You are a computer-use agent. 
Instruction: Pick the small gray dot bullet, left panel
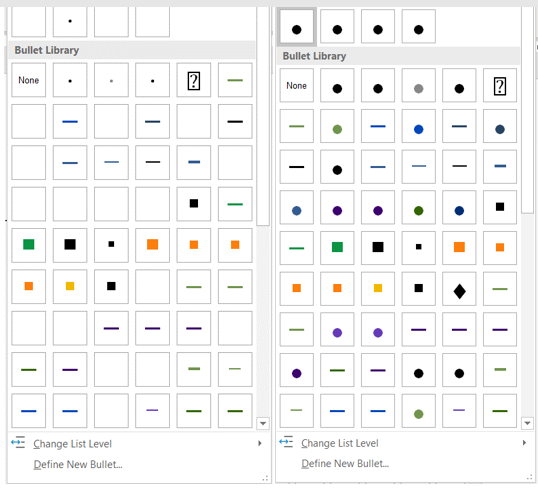111,80
